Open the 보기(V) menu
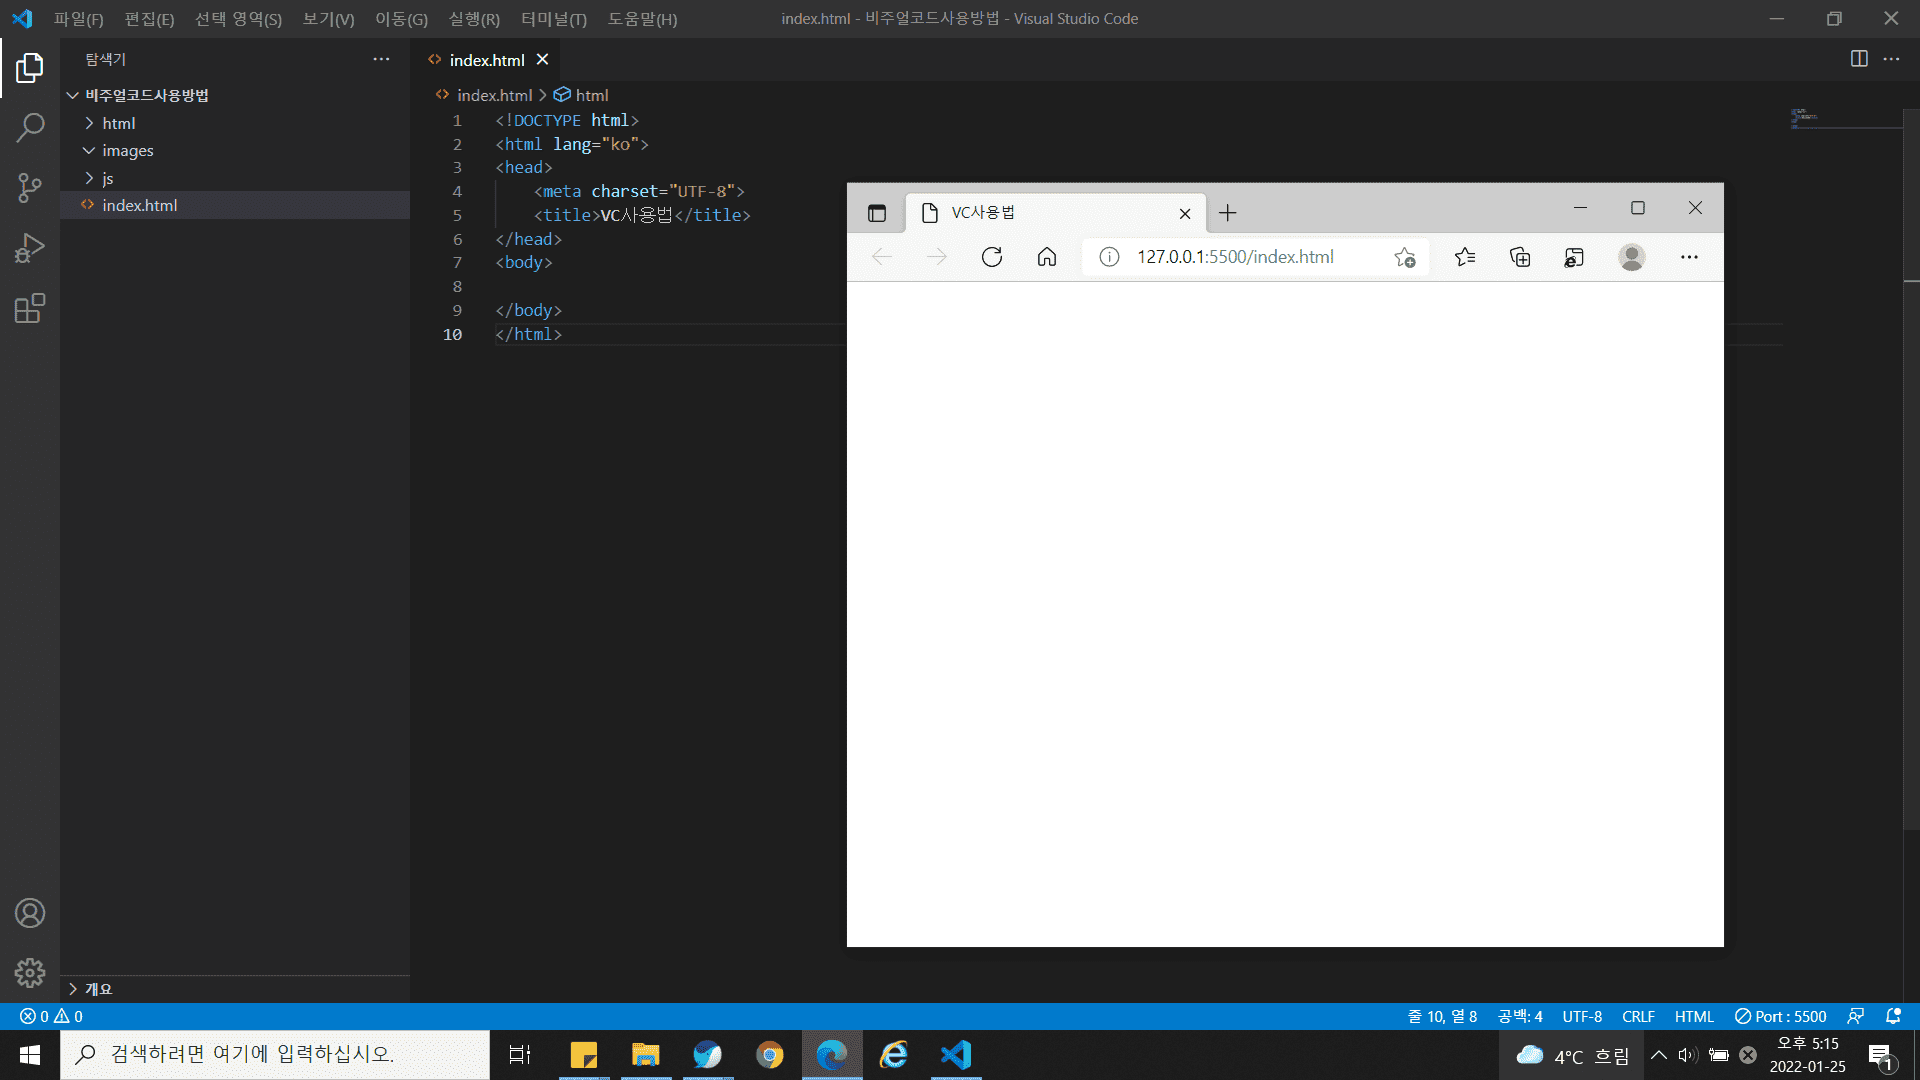The width and height of the screenshot is (1920, 1080). (328, 19)
